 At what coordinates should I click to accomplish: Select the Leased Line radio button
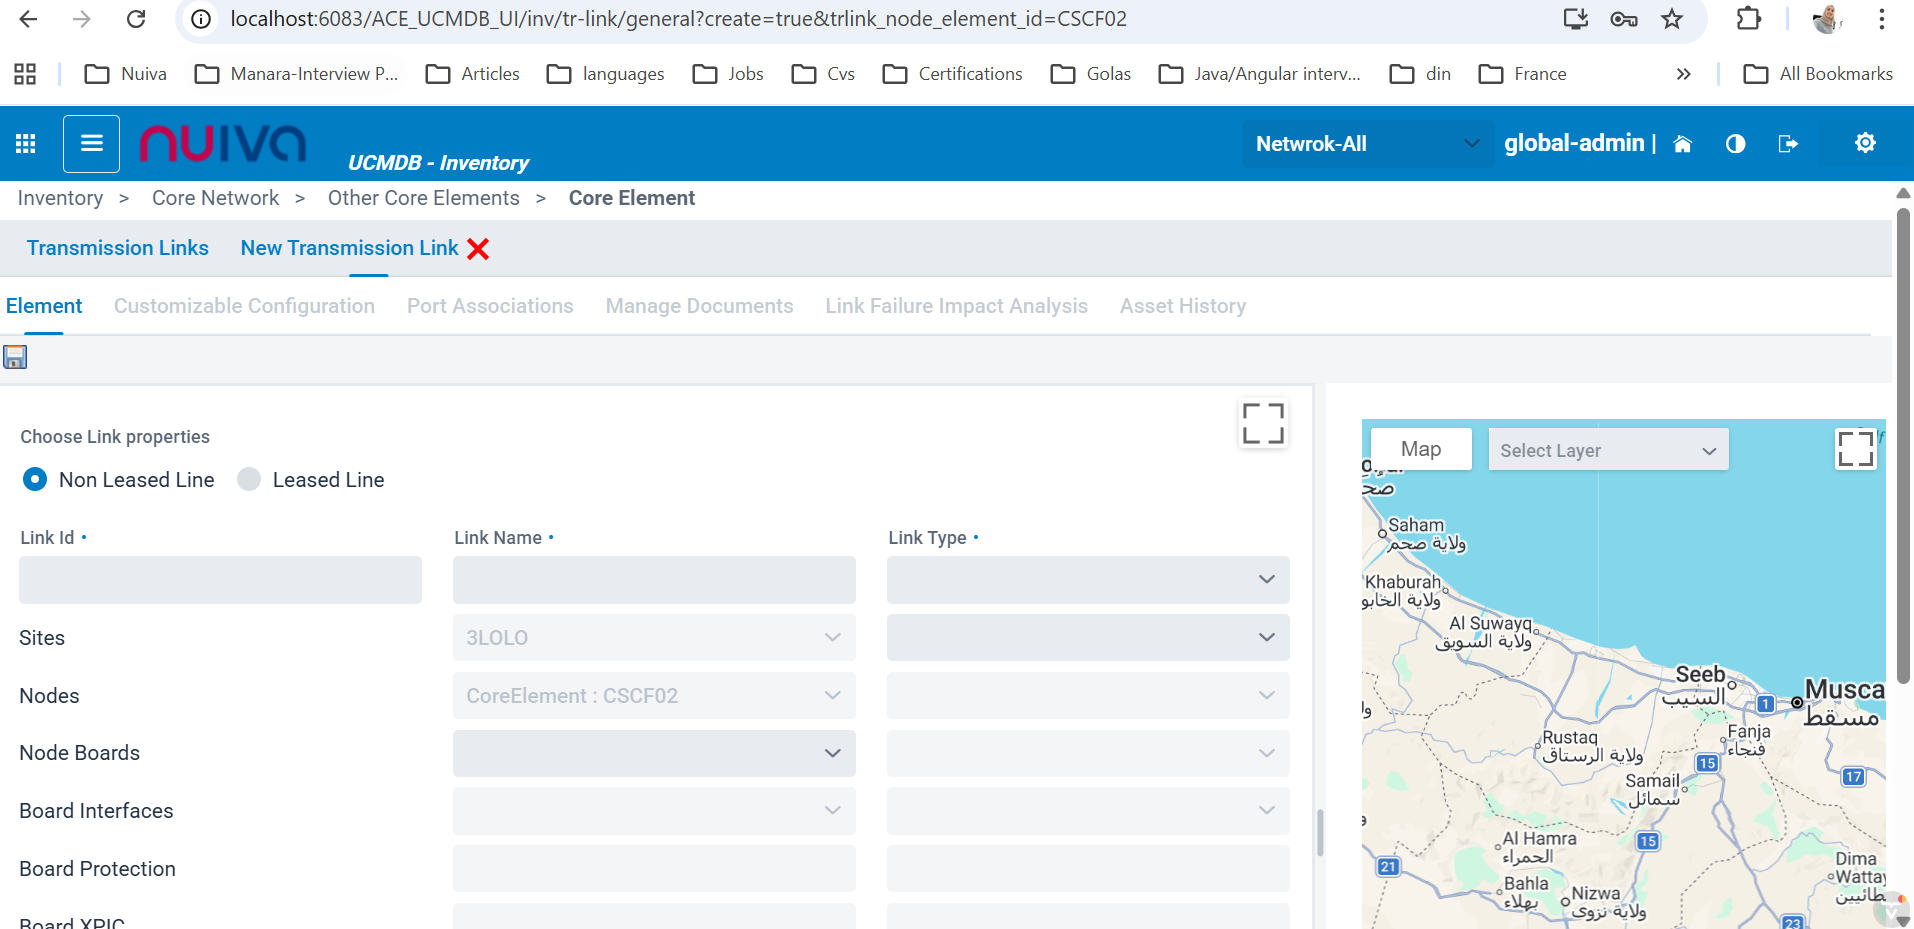(249, 480)
